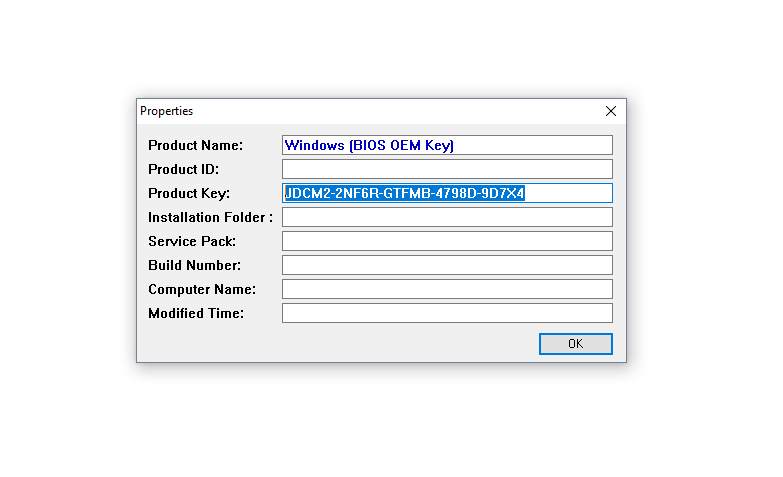This screenshot has width=783, height=477.
Task: Click the Modified Time field
Action: [447, 313]
